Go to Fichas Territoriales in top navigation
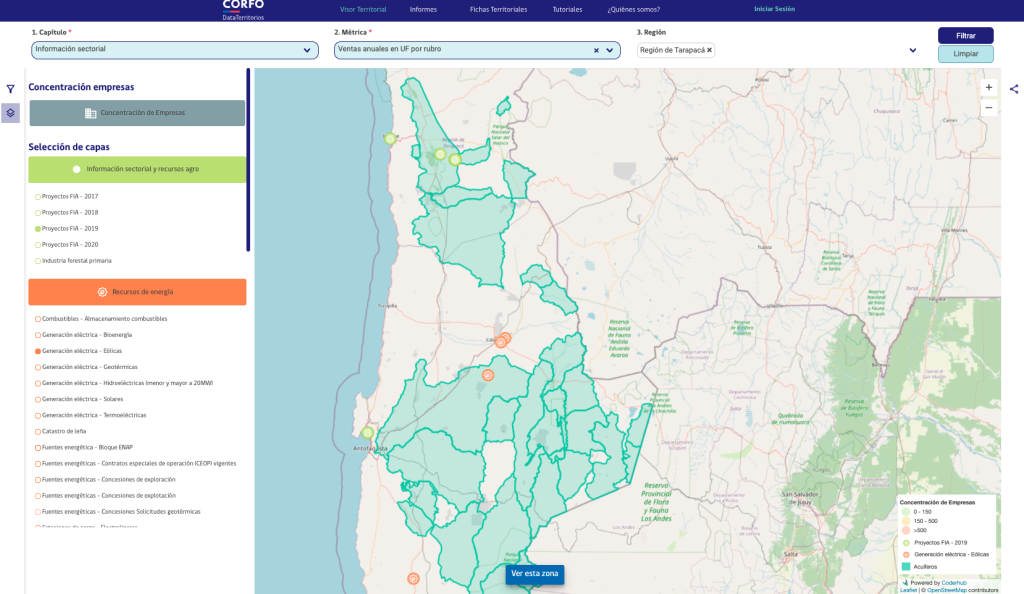Viewport: 1024px width, 594px height. click(498, 9)
